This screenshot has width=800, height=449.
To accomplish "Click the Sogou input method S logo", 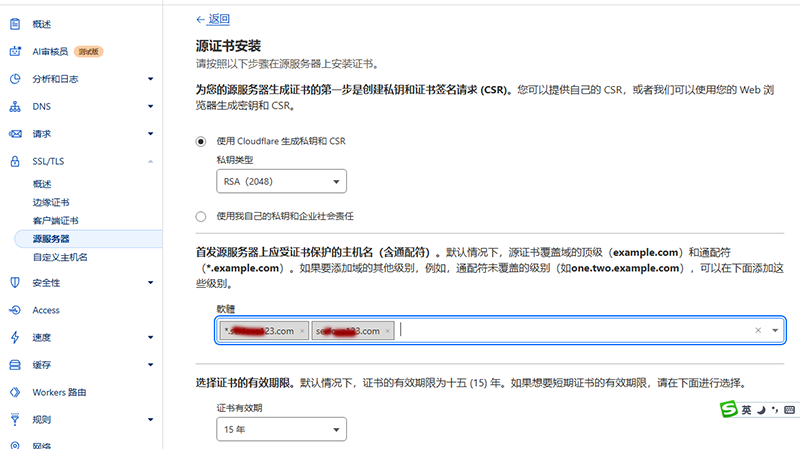I will pos(728,410).
